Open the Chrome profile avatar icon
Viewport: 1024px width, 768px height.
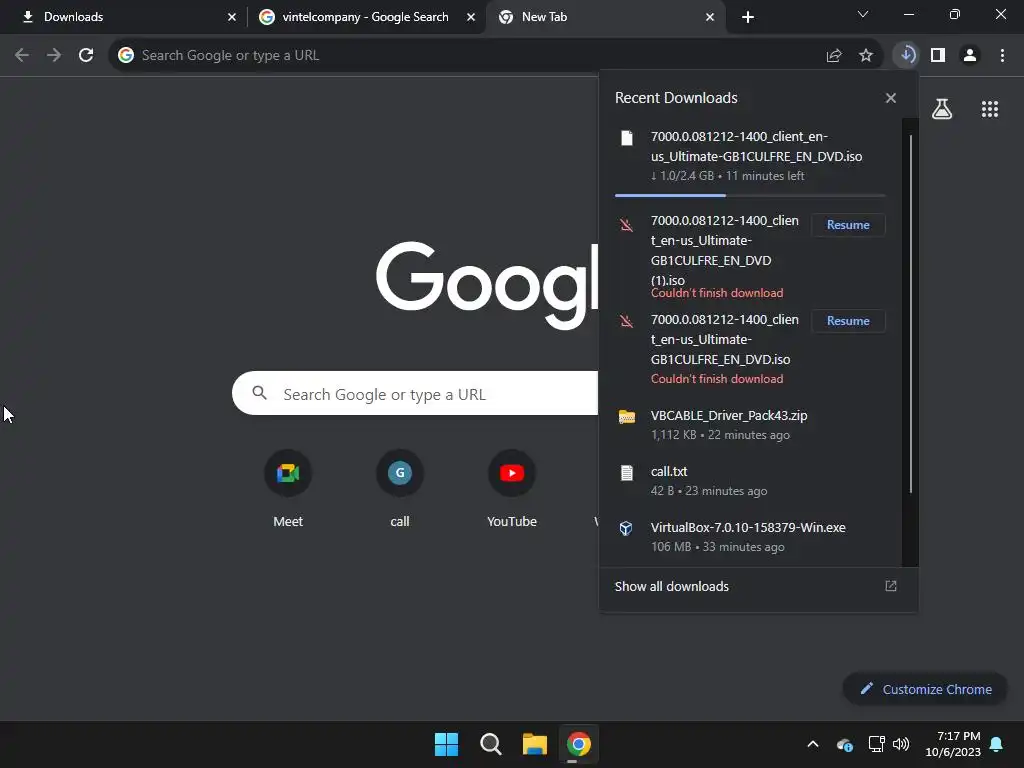[x=970, y=56]
